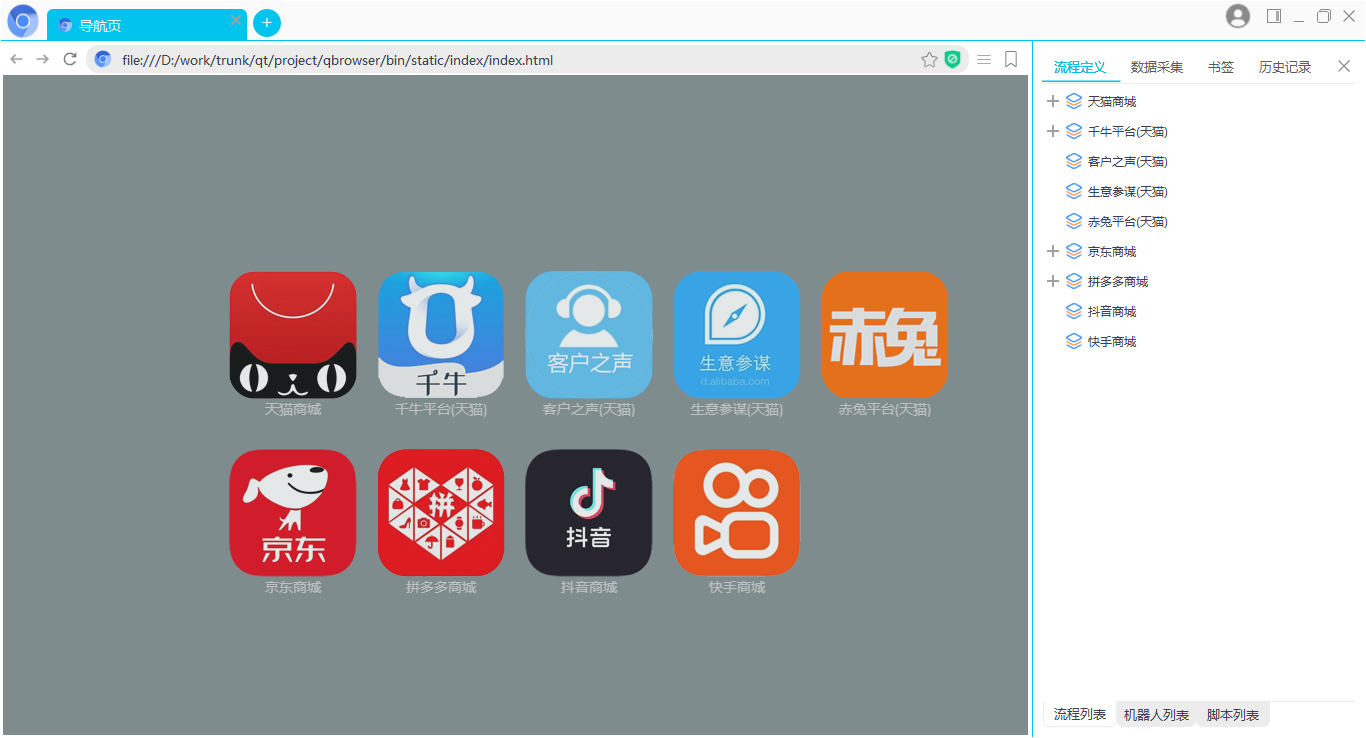Switch to the 流程定义 tab
This screenshot has height=738, width=1366.
pos(1080,67)
